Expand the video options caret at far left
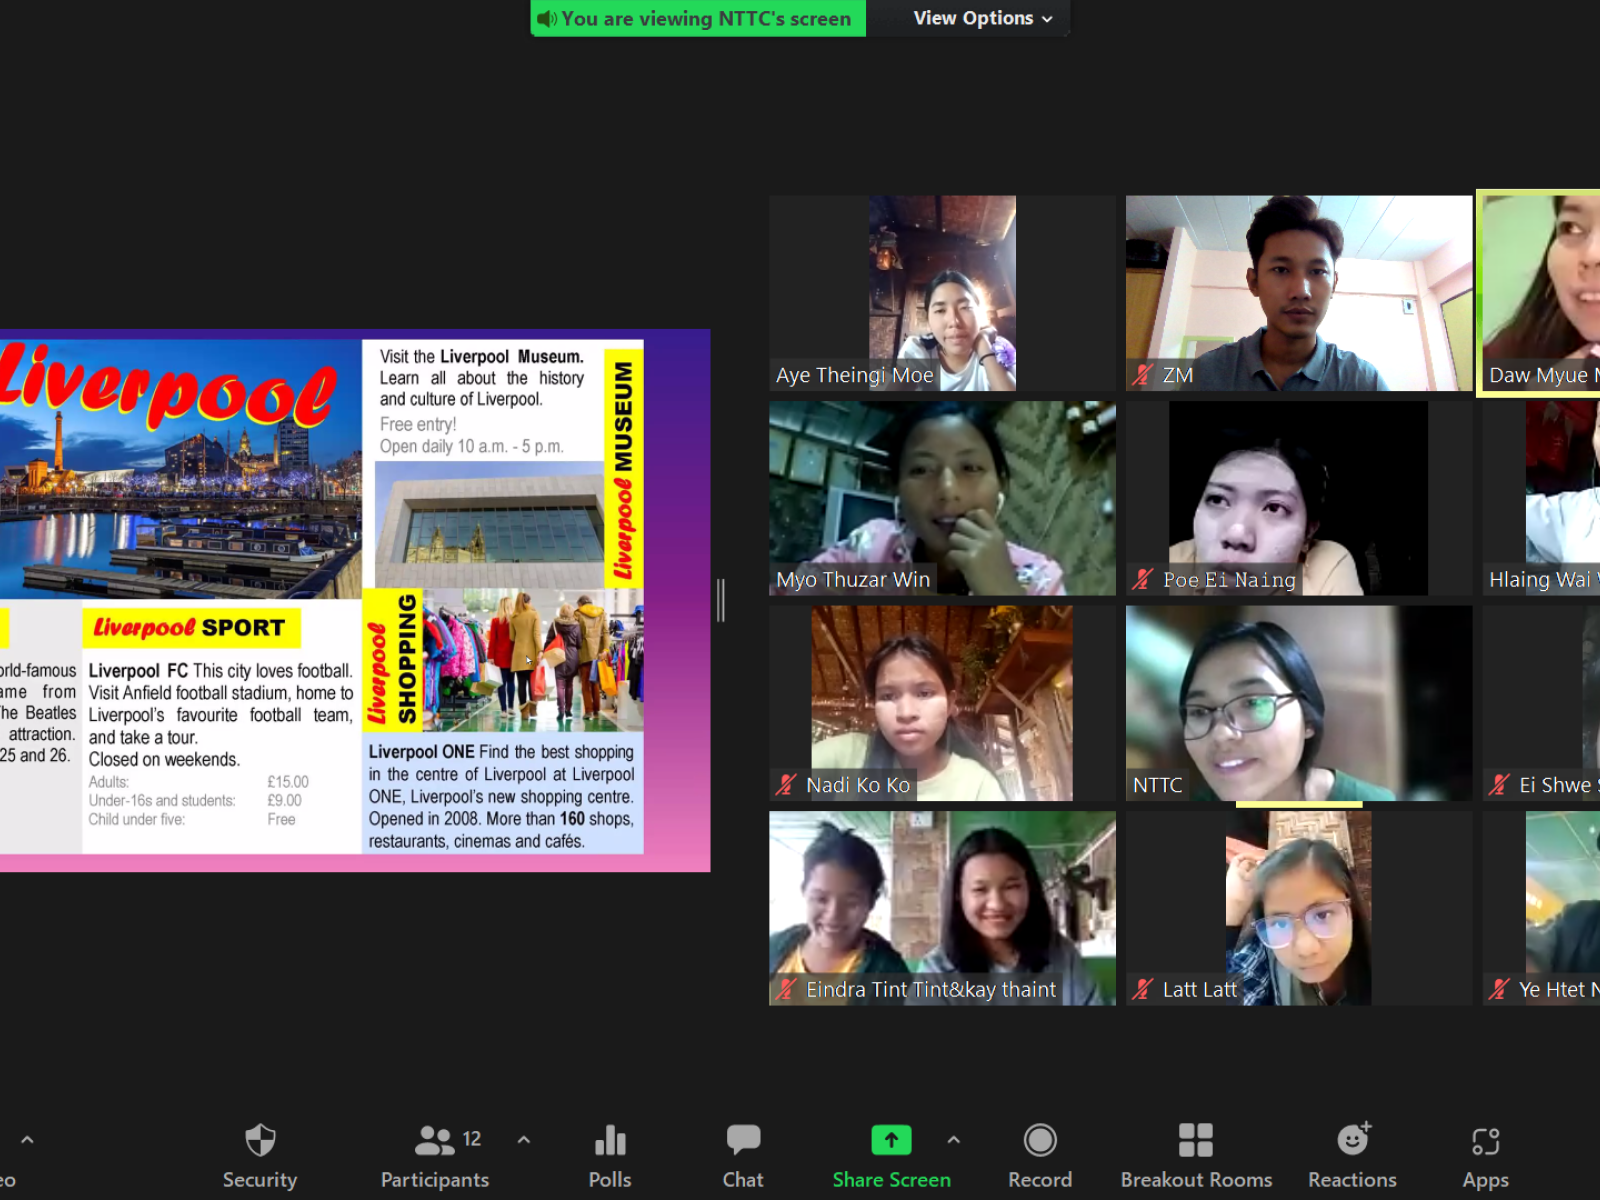The width and height of the screenshot is (1600, 1200). (x=27, y=1140)
